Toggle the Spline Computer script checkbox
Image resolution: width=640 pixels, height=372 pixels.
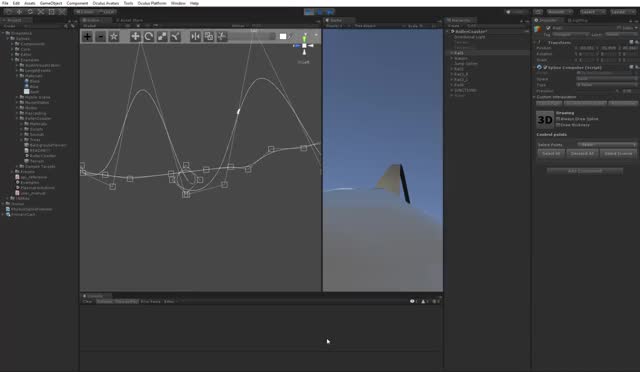coord(545,67)
